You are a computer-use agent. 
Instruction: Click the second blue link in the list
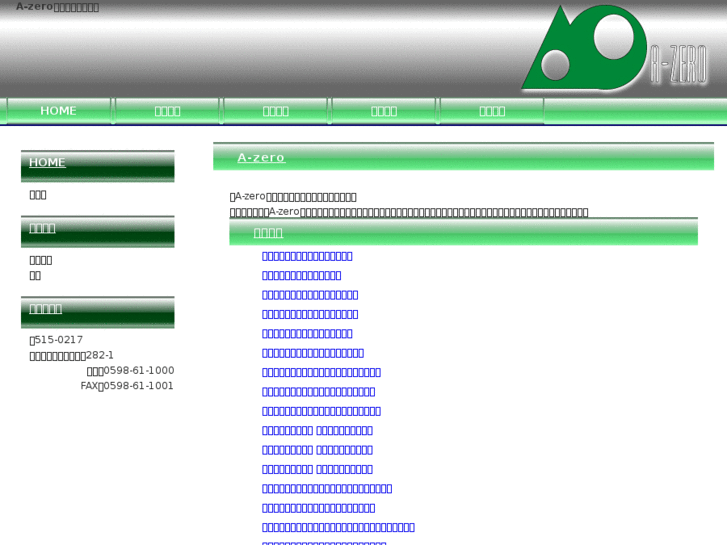coord(301,276)
